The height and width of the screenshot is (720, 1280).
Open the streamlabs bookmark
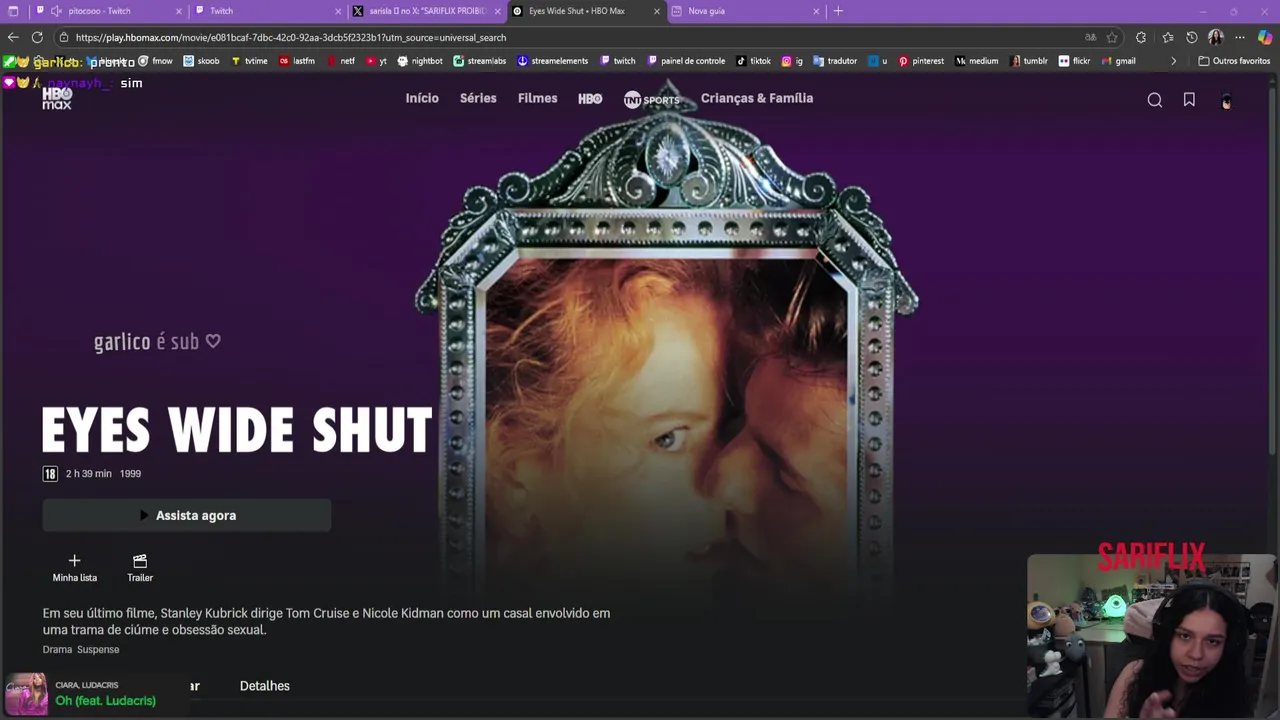click(x=480, y=61)
